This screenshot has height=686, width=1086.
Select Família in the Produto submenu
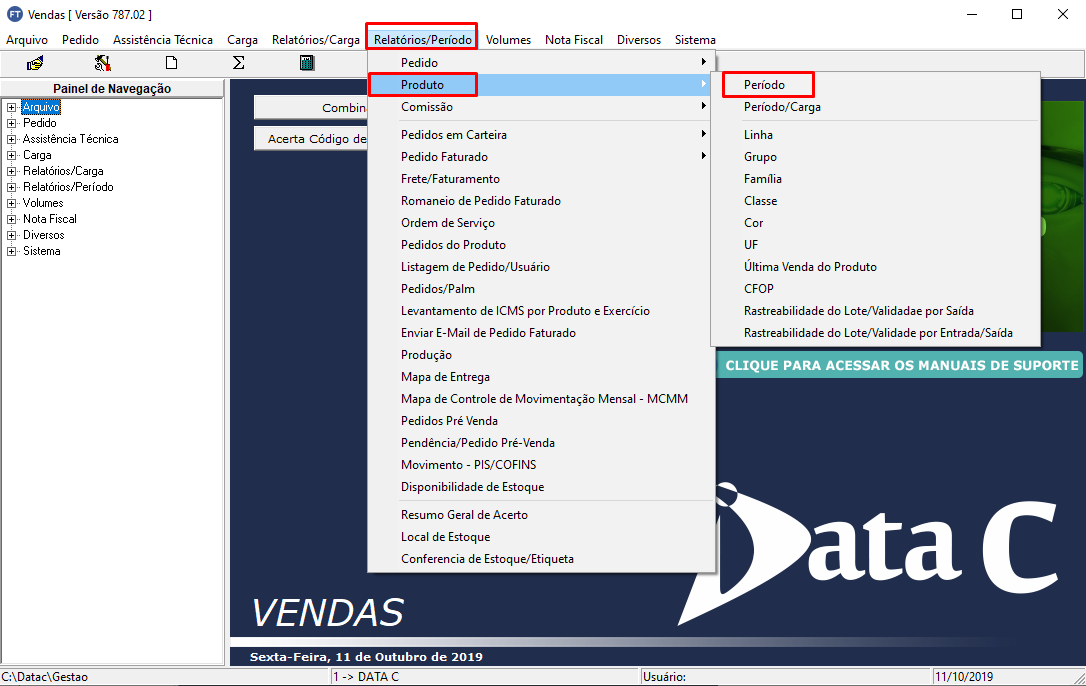coord(875,179)
